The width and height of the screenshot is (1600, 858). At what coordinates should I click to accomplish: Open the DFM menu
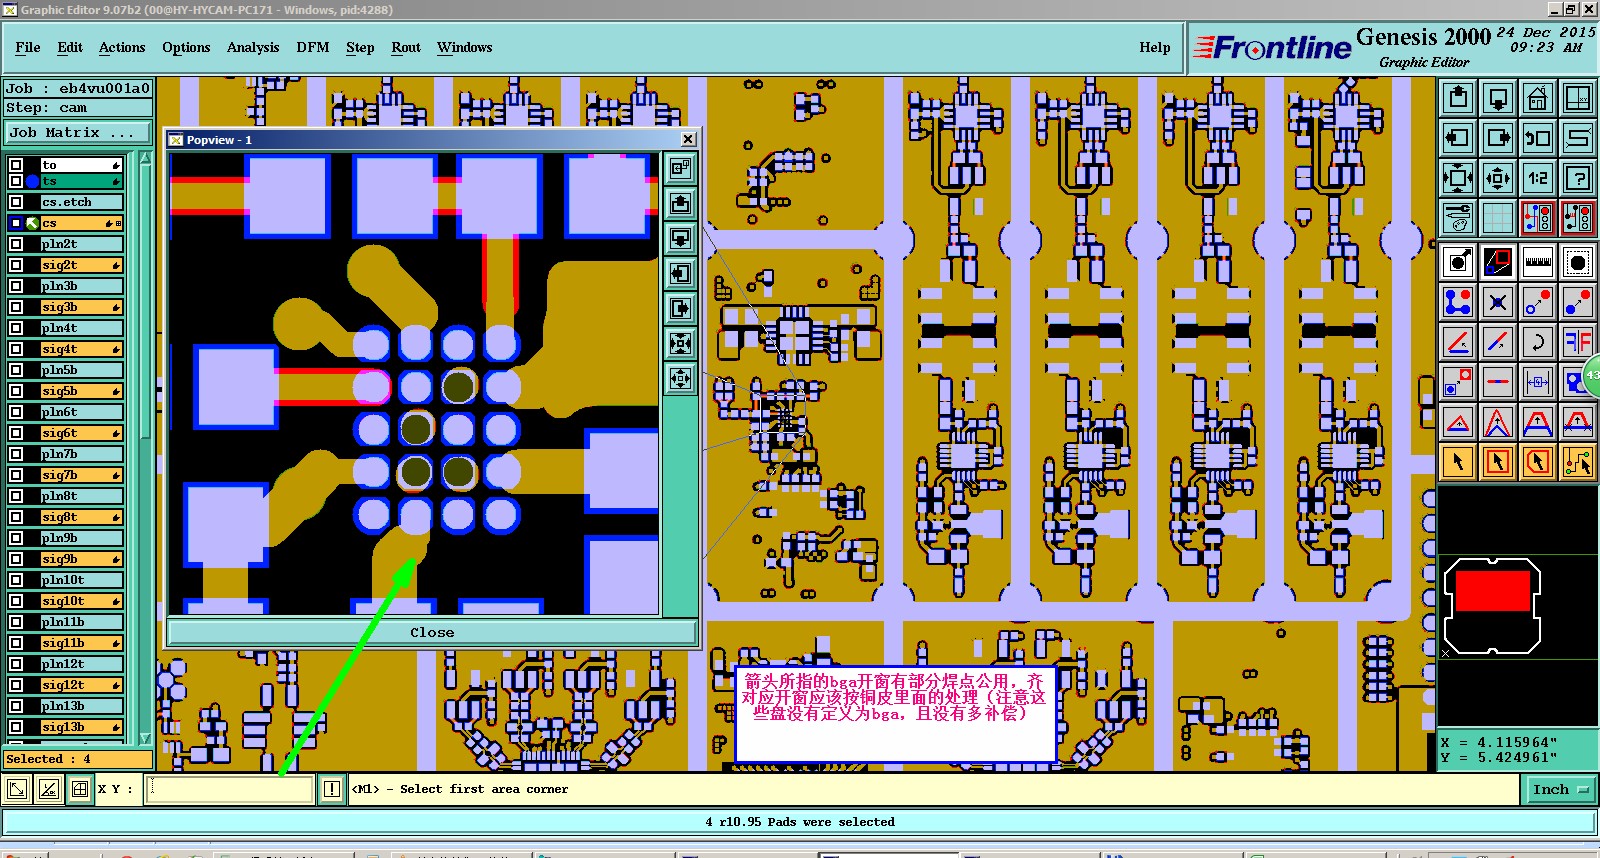click(x=313, y=47)
